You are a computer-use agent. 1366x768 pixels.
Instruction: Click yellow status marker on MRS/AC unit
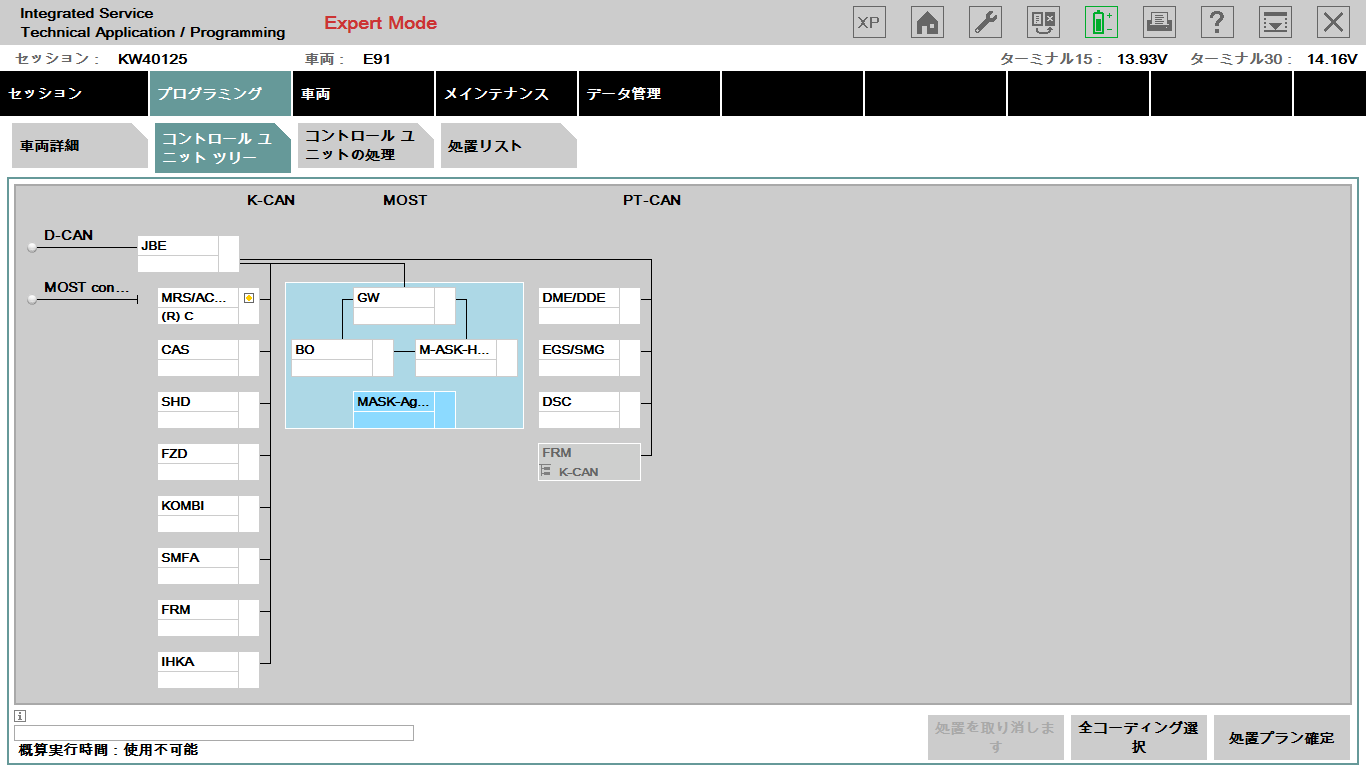pos(249,298)
